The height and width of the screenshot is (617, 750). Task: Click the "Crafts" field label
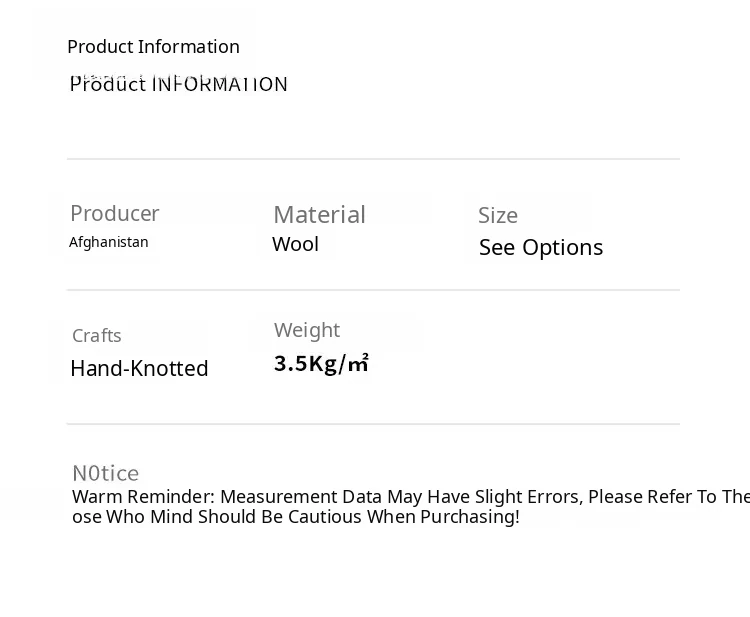96,336
